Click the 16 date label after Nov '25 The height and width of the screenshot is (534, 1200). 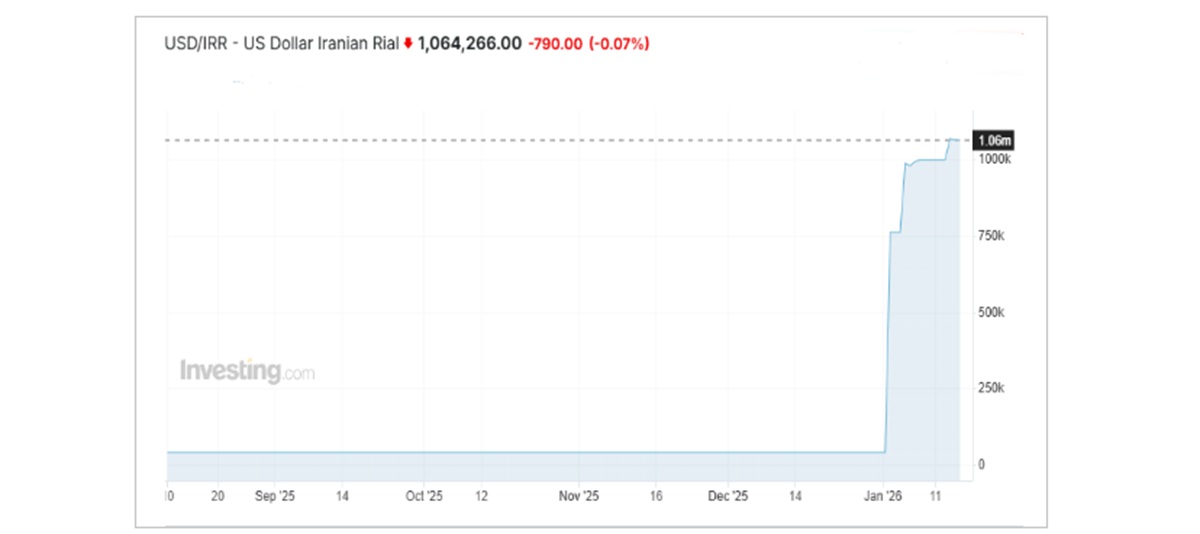(656, 495)
